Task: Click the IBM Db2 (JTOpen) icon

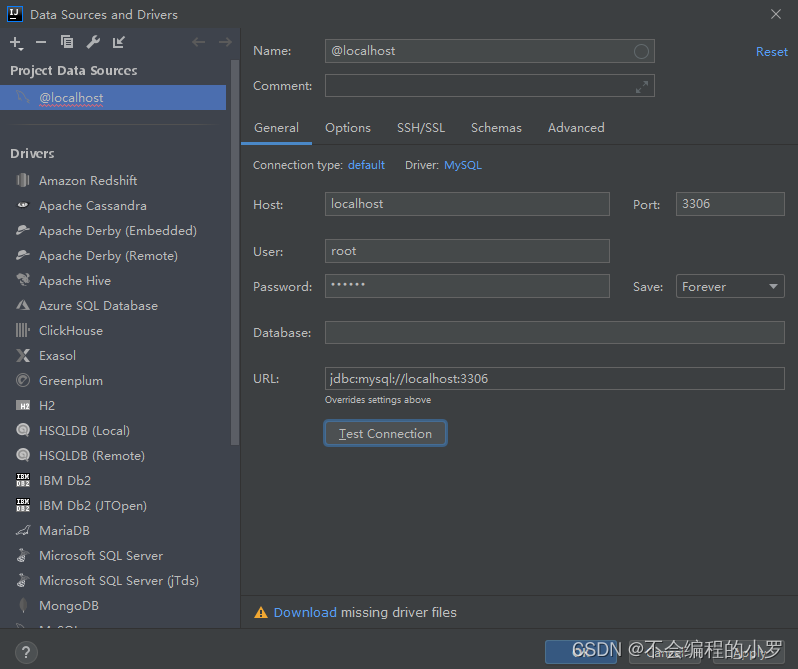Action: point(22,505)
